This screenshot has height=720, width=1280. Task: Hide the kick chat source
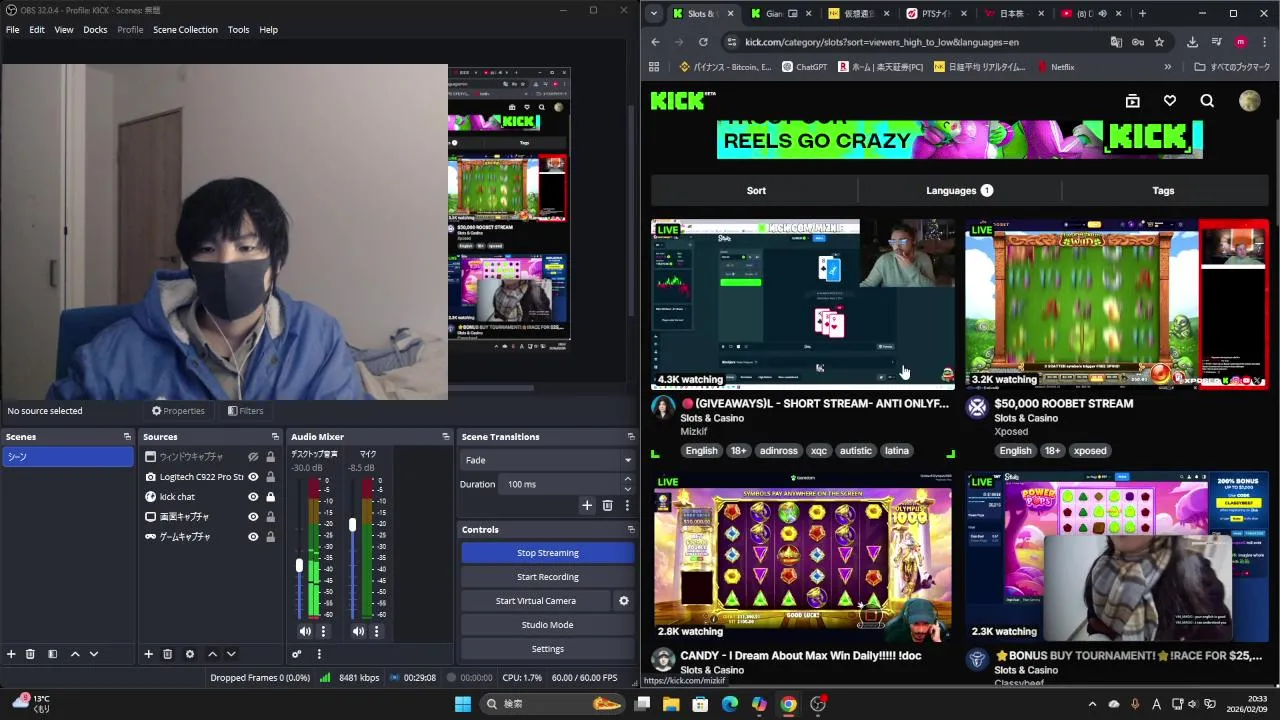tap(253, 497)
